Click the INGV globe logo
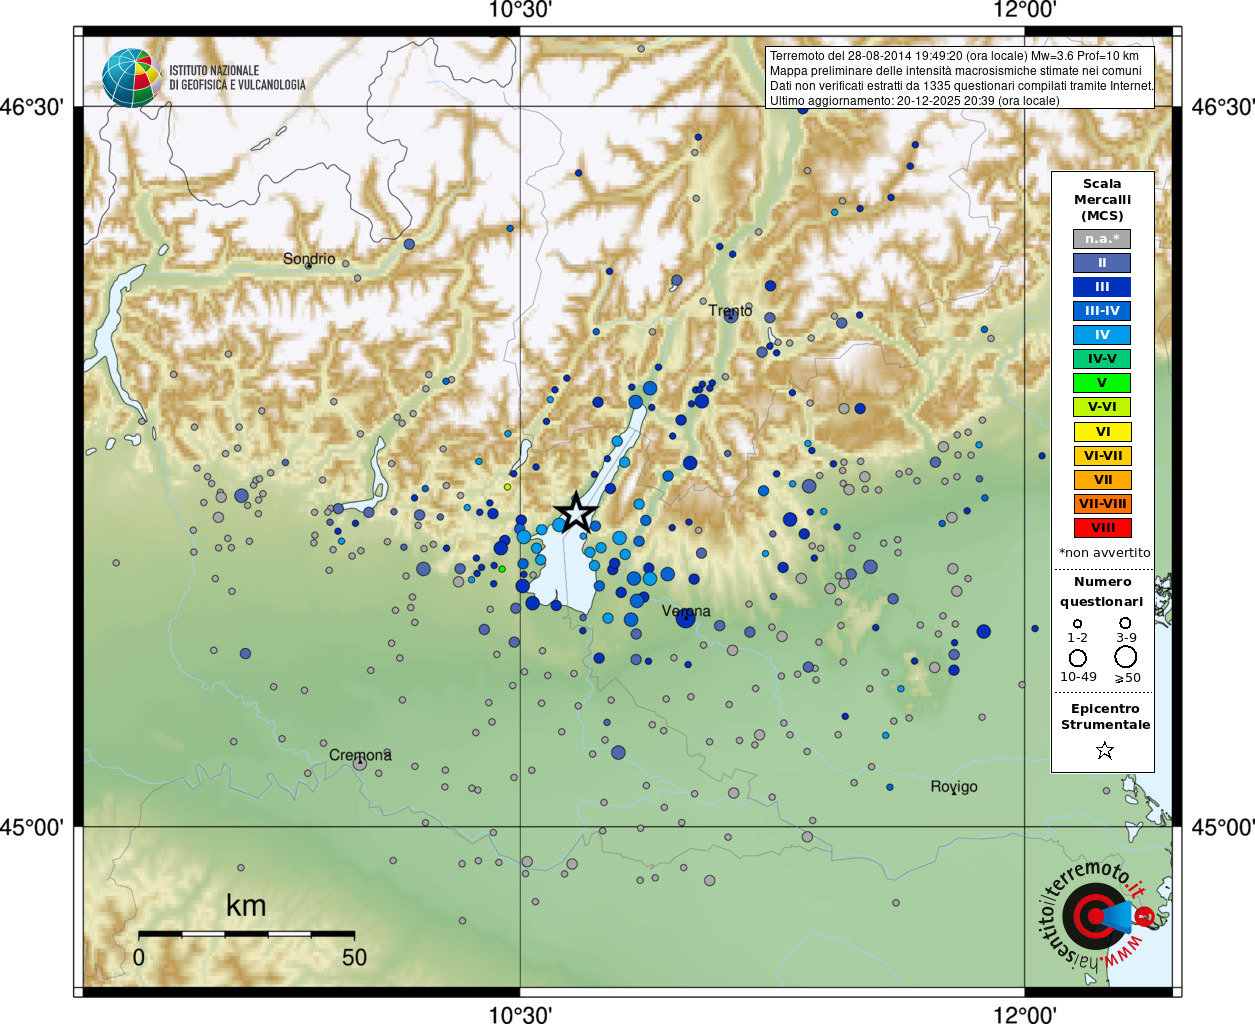This screenshot has width=1255, height=1024. click(132, 78)
